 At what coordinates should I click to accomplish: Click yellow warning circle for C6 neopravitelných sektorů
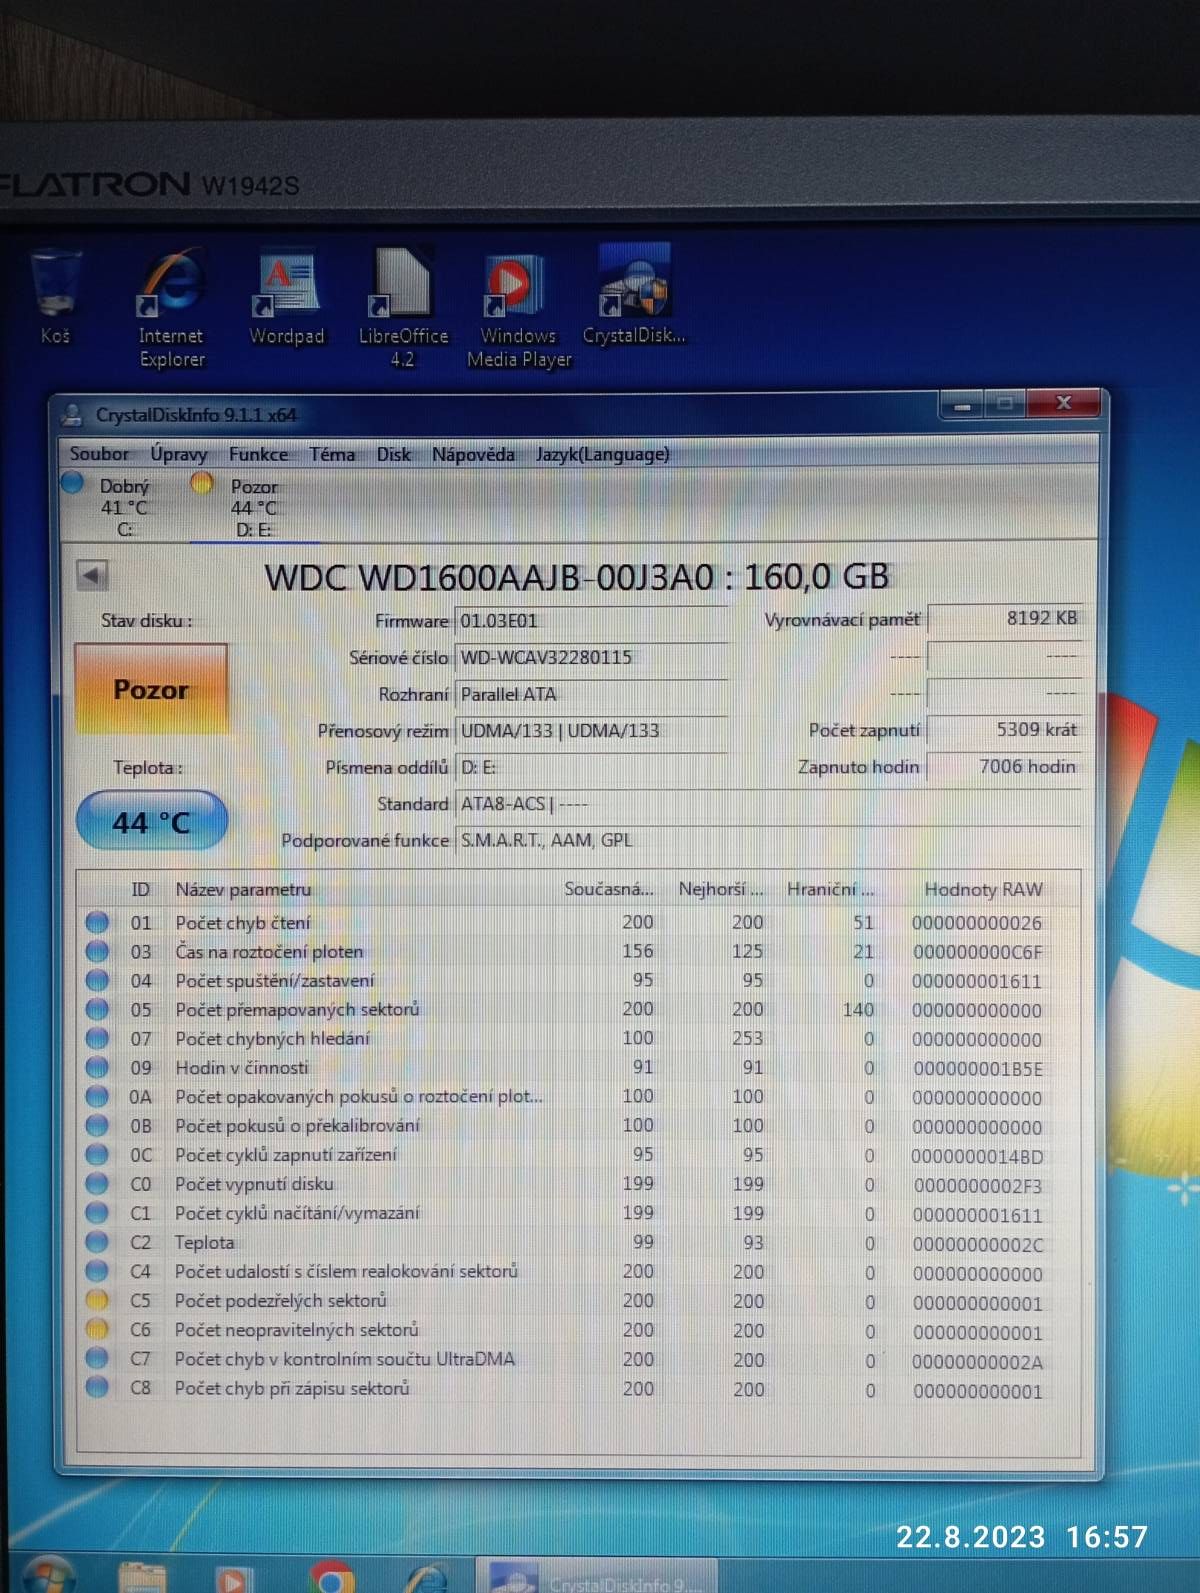click(97, 1329)
